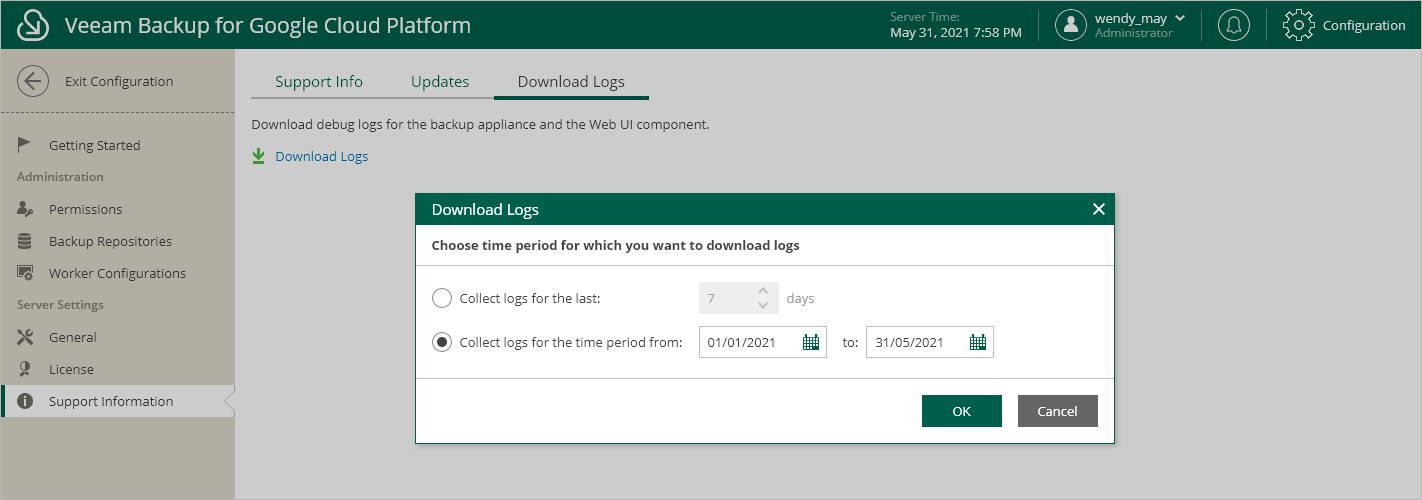1422x500 pixels.
Task: Switch to the Support Info tab
Action: click(x=319, y=82)
